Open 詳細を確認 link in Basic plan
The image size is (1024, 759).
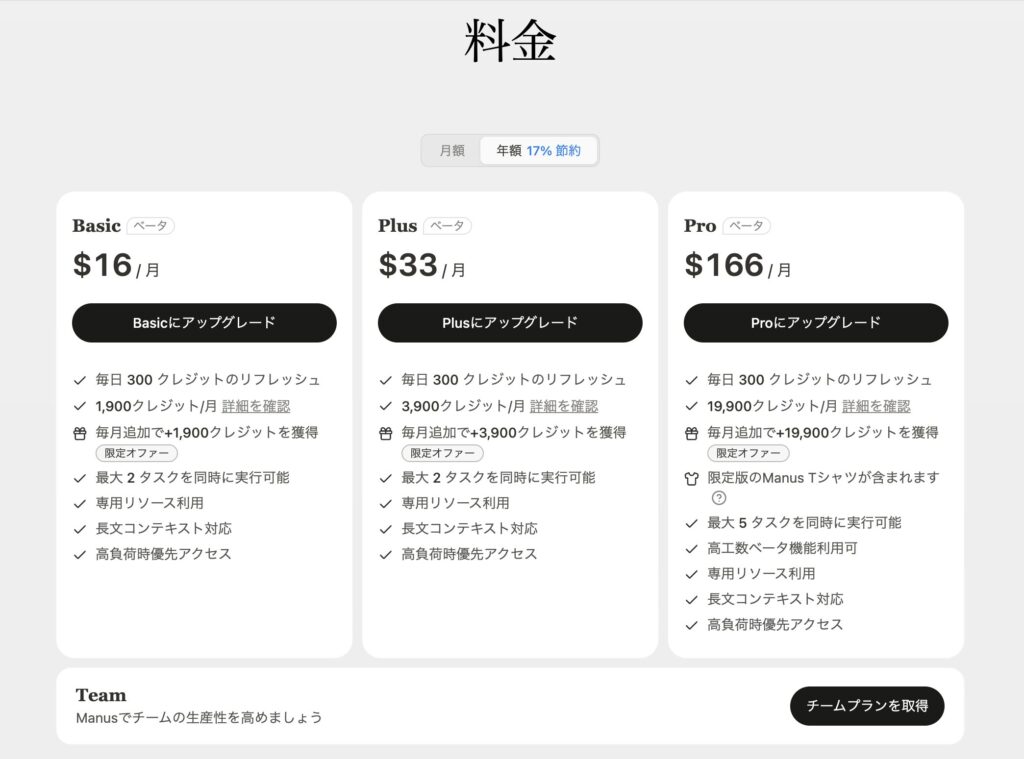pyautogui.click(x=256, y=406)
